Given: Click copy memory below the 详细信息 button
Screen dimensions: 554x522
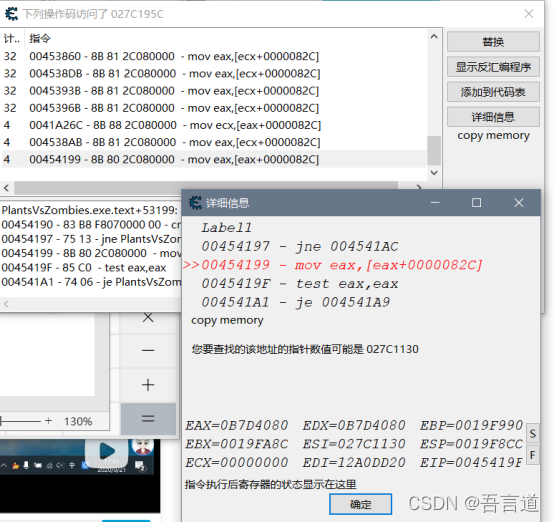Looking at the screenshot, I should coord(493,136).
